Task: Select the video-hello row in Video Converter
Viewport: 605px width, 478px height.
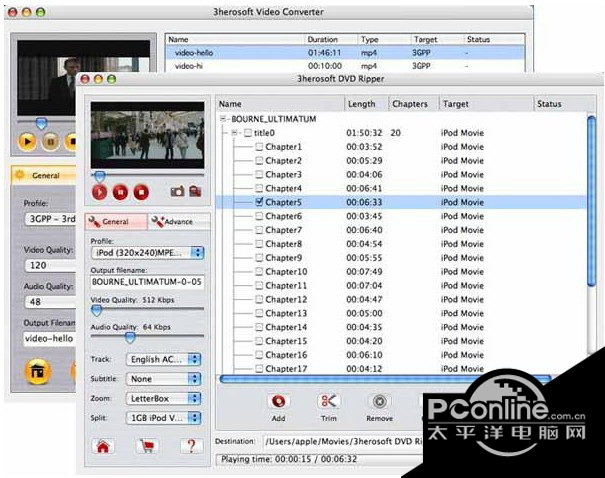Action: point(345,53)
